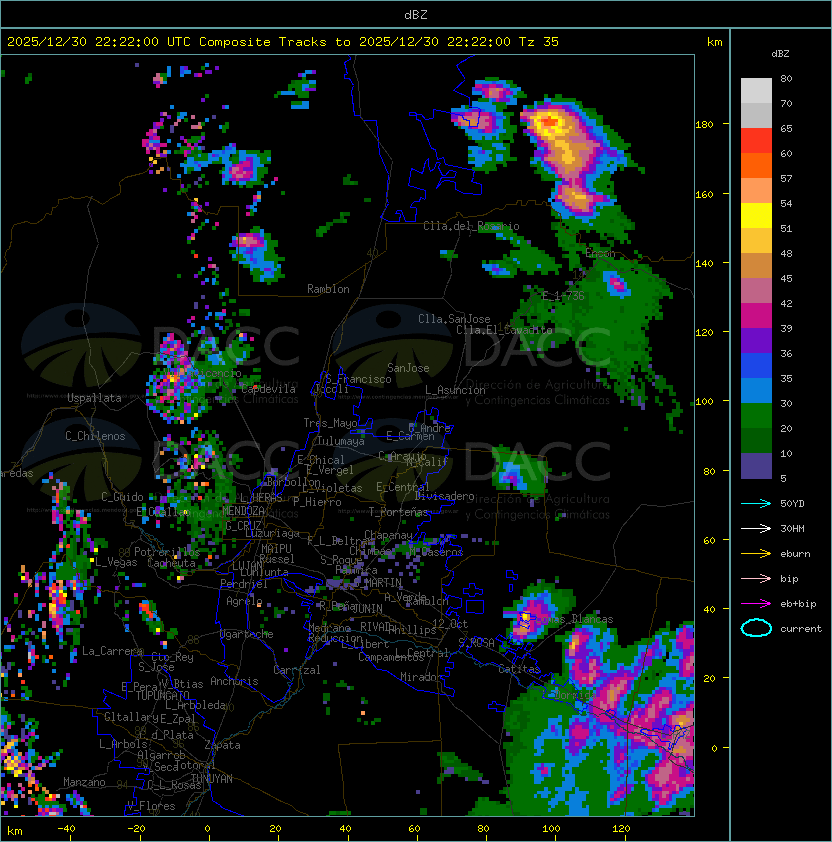Click the '65' value on the color scale
The image size is (832, 842).
pos(786,128)
